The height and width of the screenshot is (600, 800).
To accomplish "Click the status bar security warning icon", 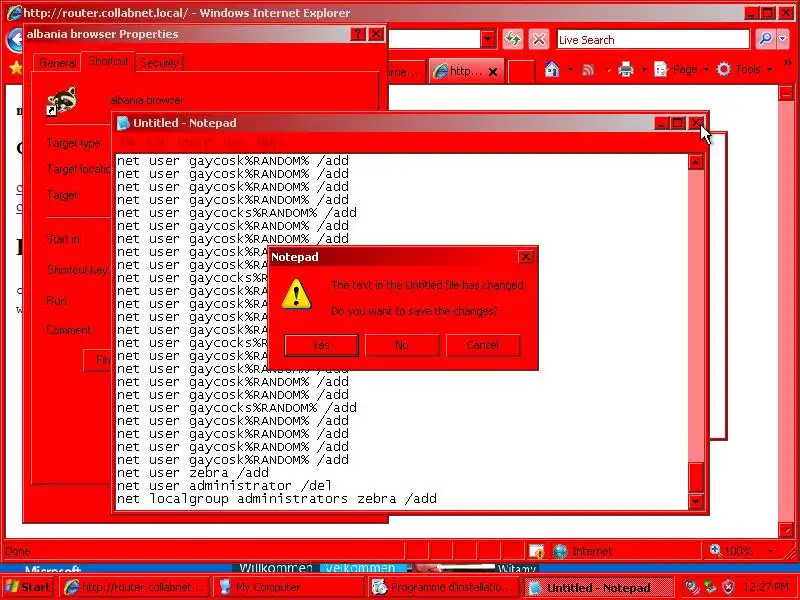I will (536, 551).
